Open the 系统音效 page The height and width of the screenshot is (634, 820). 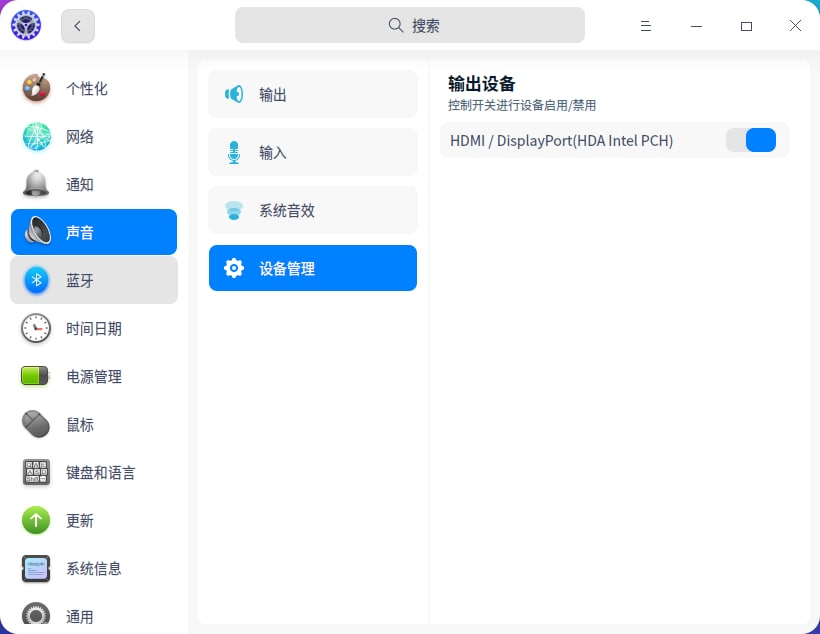click(x=313, y=210)
